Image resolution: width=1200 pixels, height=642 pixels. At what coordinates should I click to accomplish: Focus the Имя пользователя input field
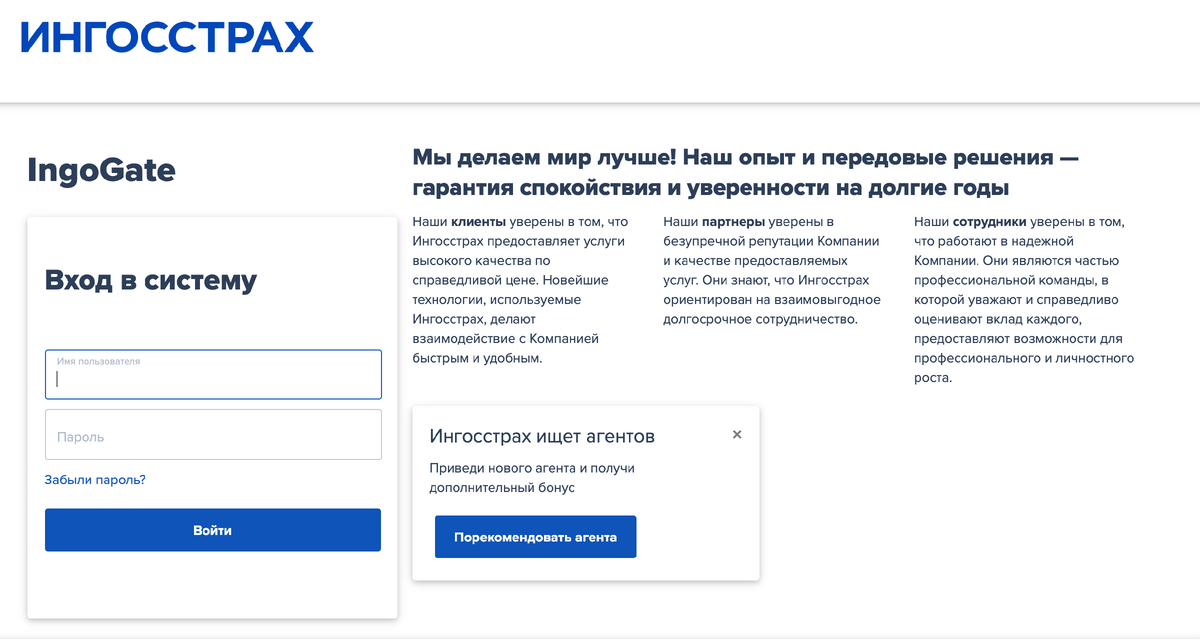coord(213,374)
